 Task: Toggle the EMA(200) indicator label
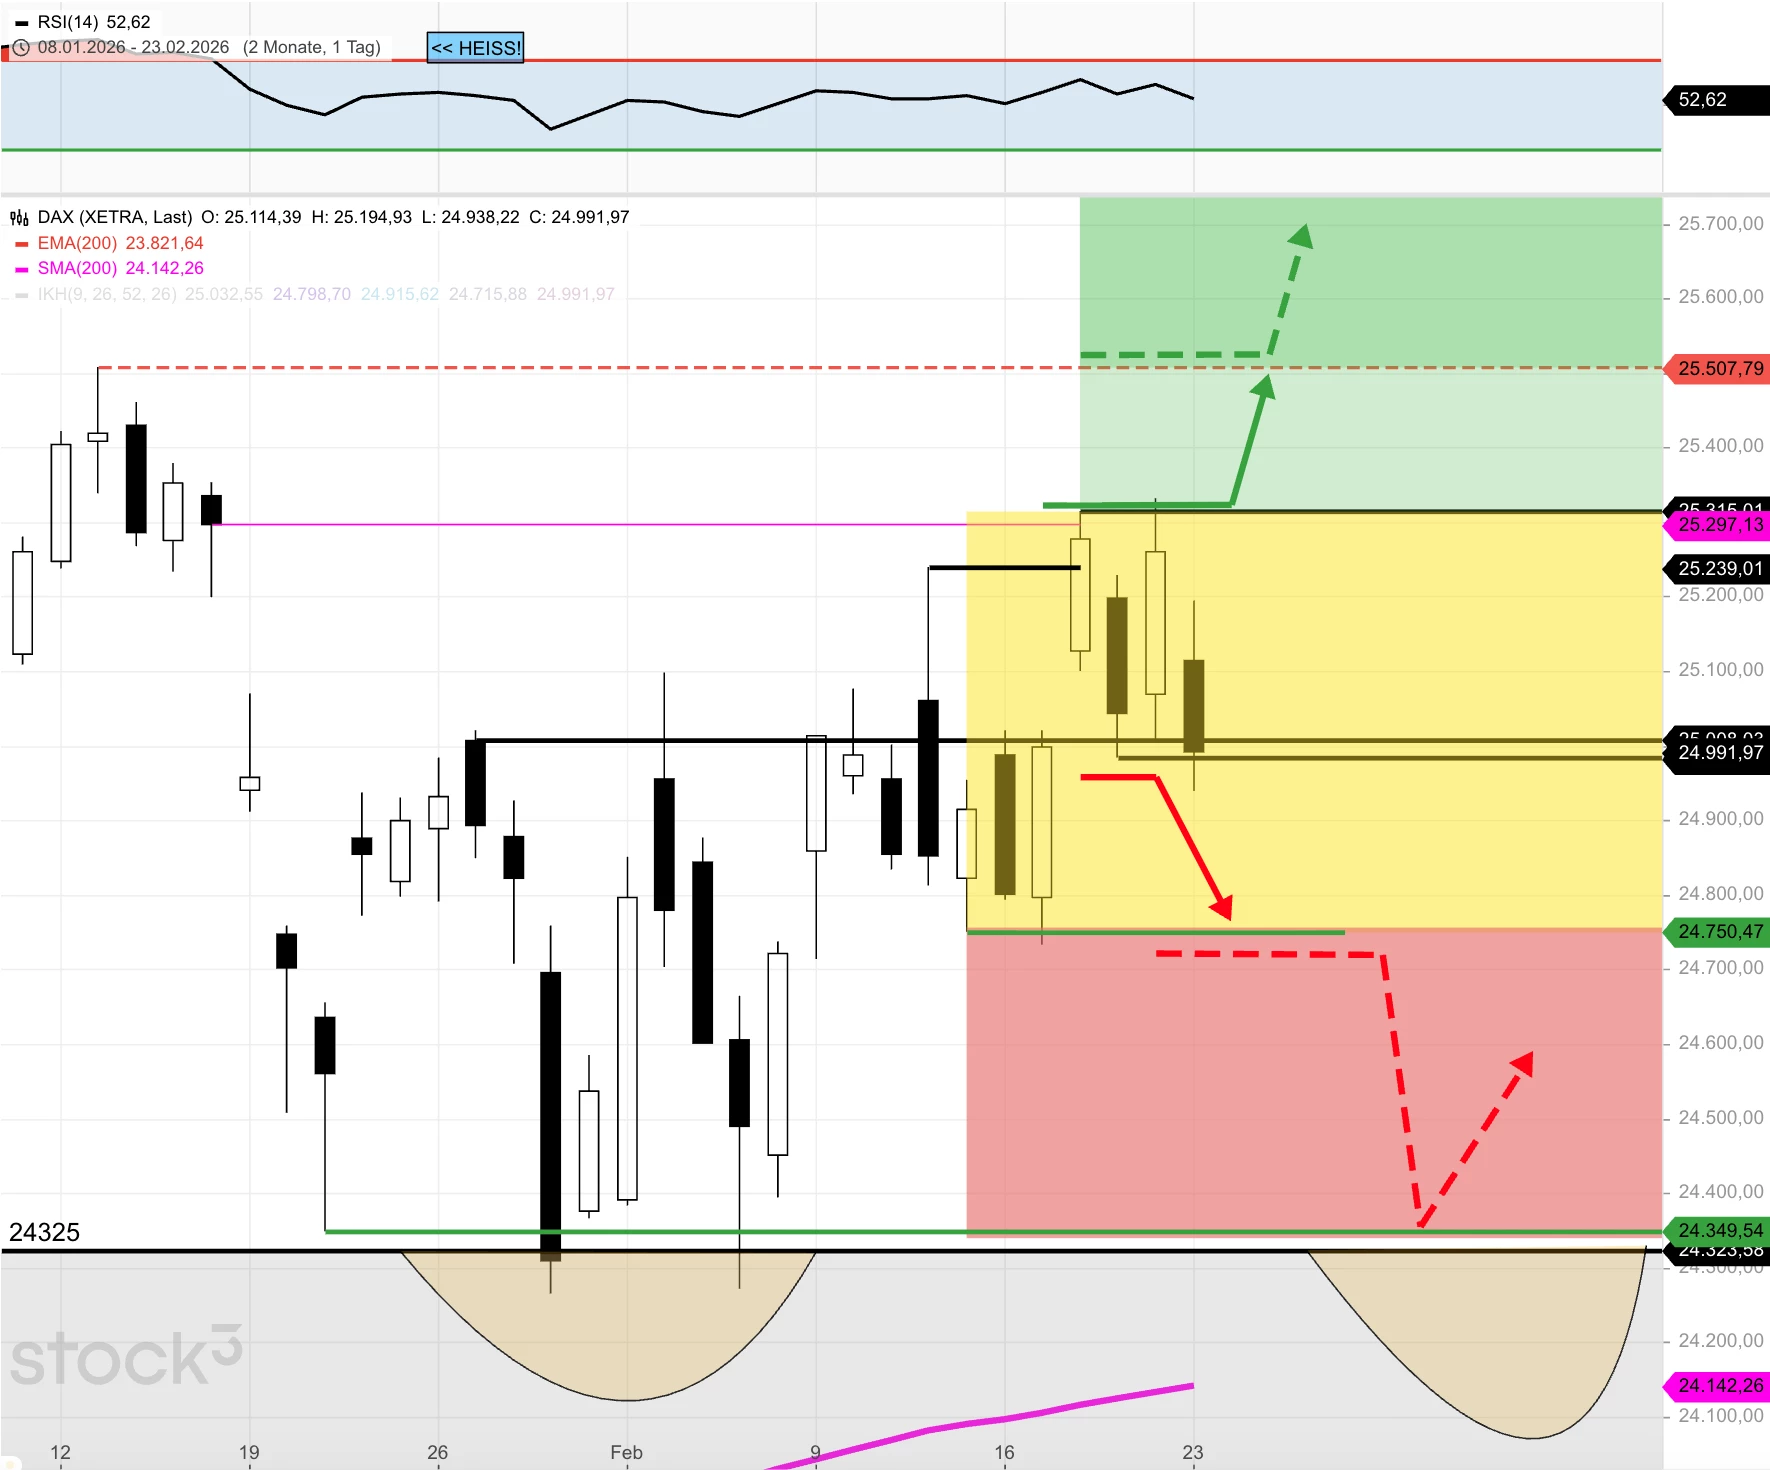(120, 244)
